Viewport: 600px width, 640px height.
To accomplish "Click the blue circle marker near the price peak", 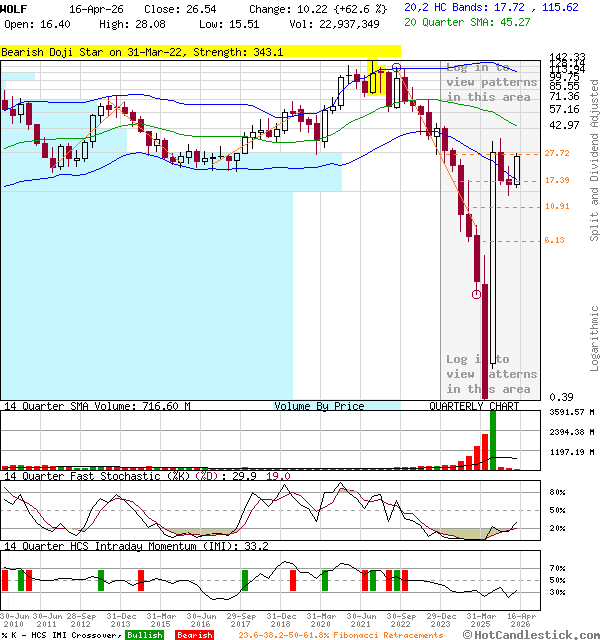I will [x=397, y=69].
